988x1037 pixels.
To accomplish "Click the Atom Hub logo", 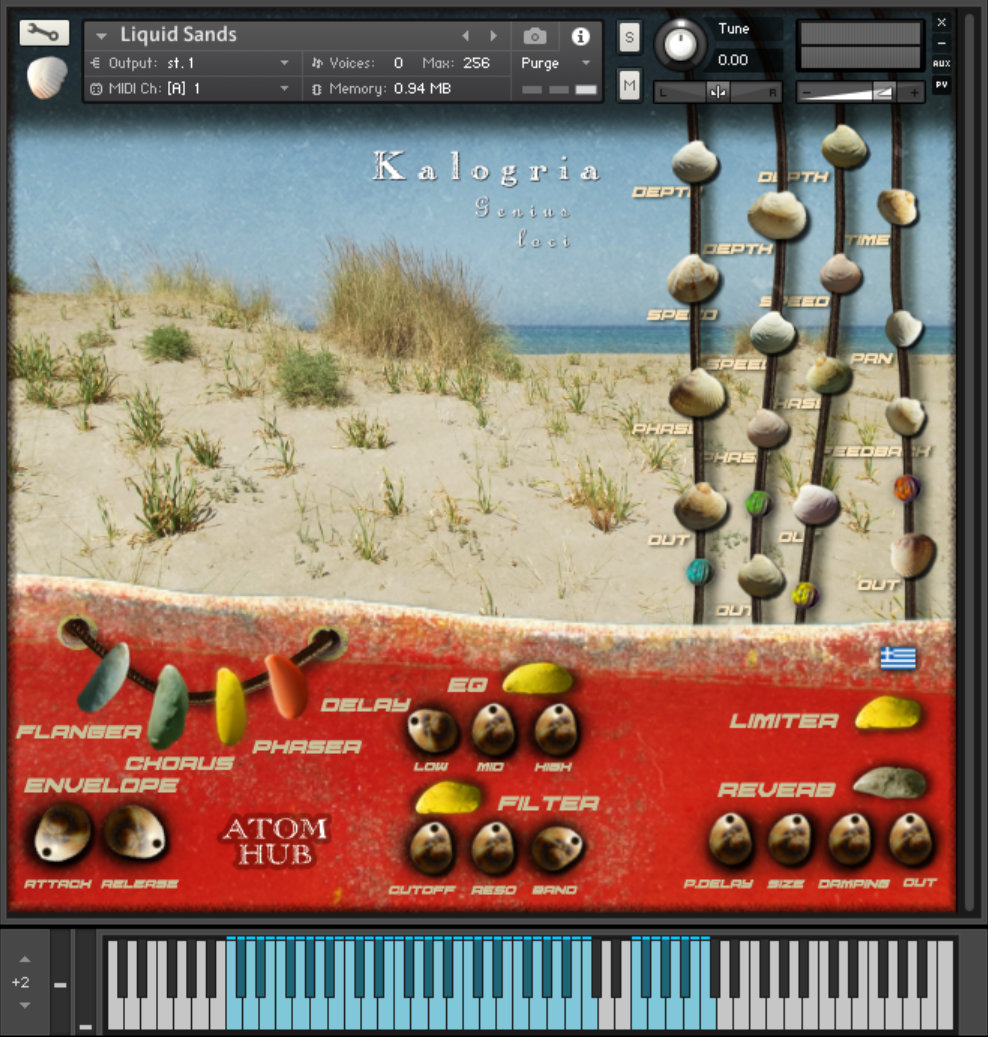I will [x=275, y=841].
